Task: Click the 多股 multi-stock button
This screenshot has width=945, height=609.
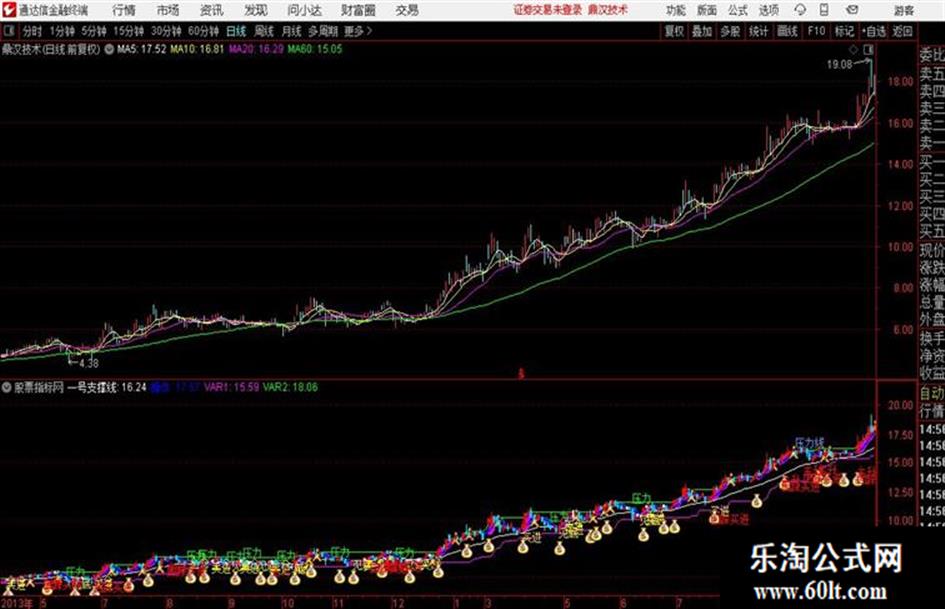Action: 730,31
